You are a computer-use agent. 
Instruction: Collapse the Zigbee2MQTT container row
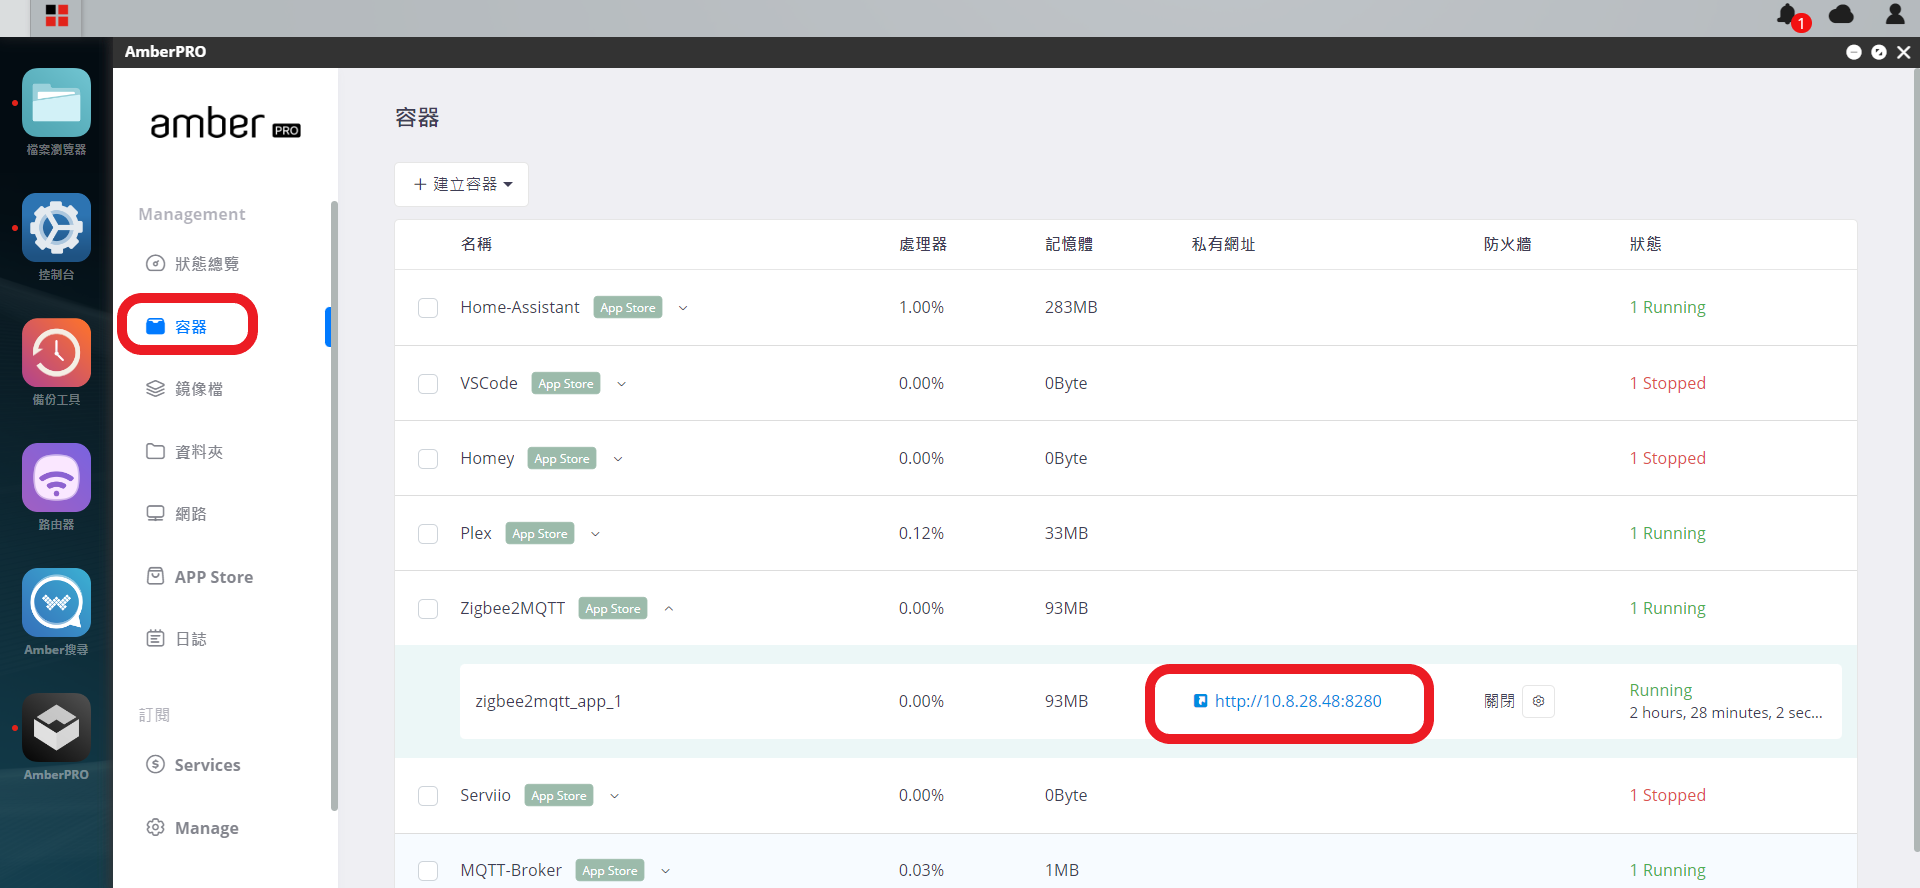tap(669, 609)
